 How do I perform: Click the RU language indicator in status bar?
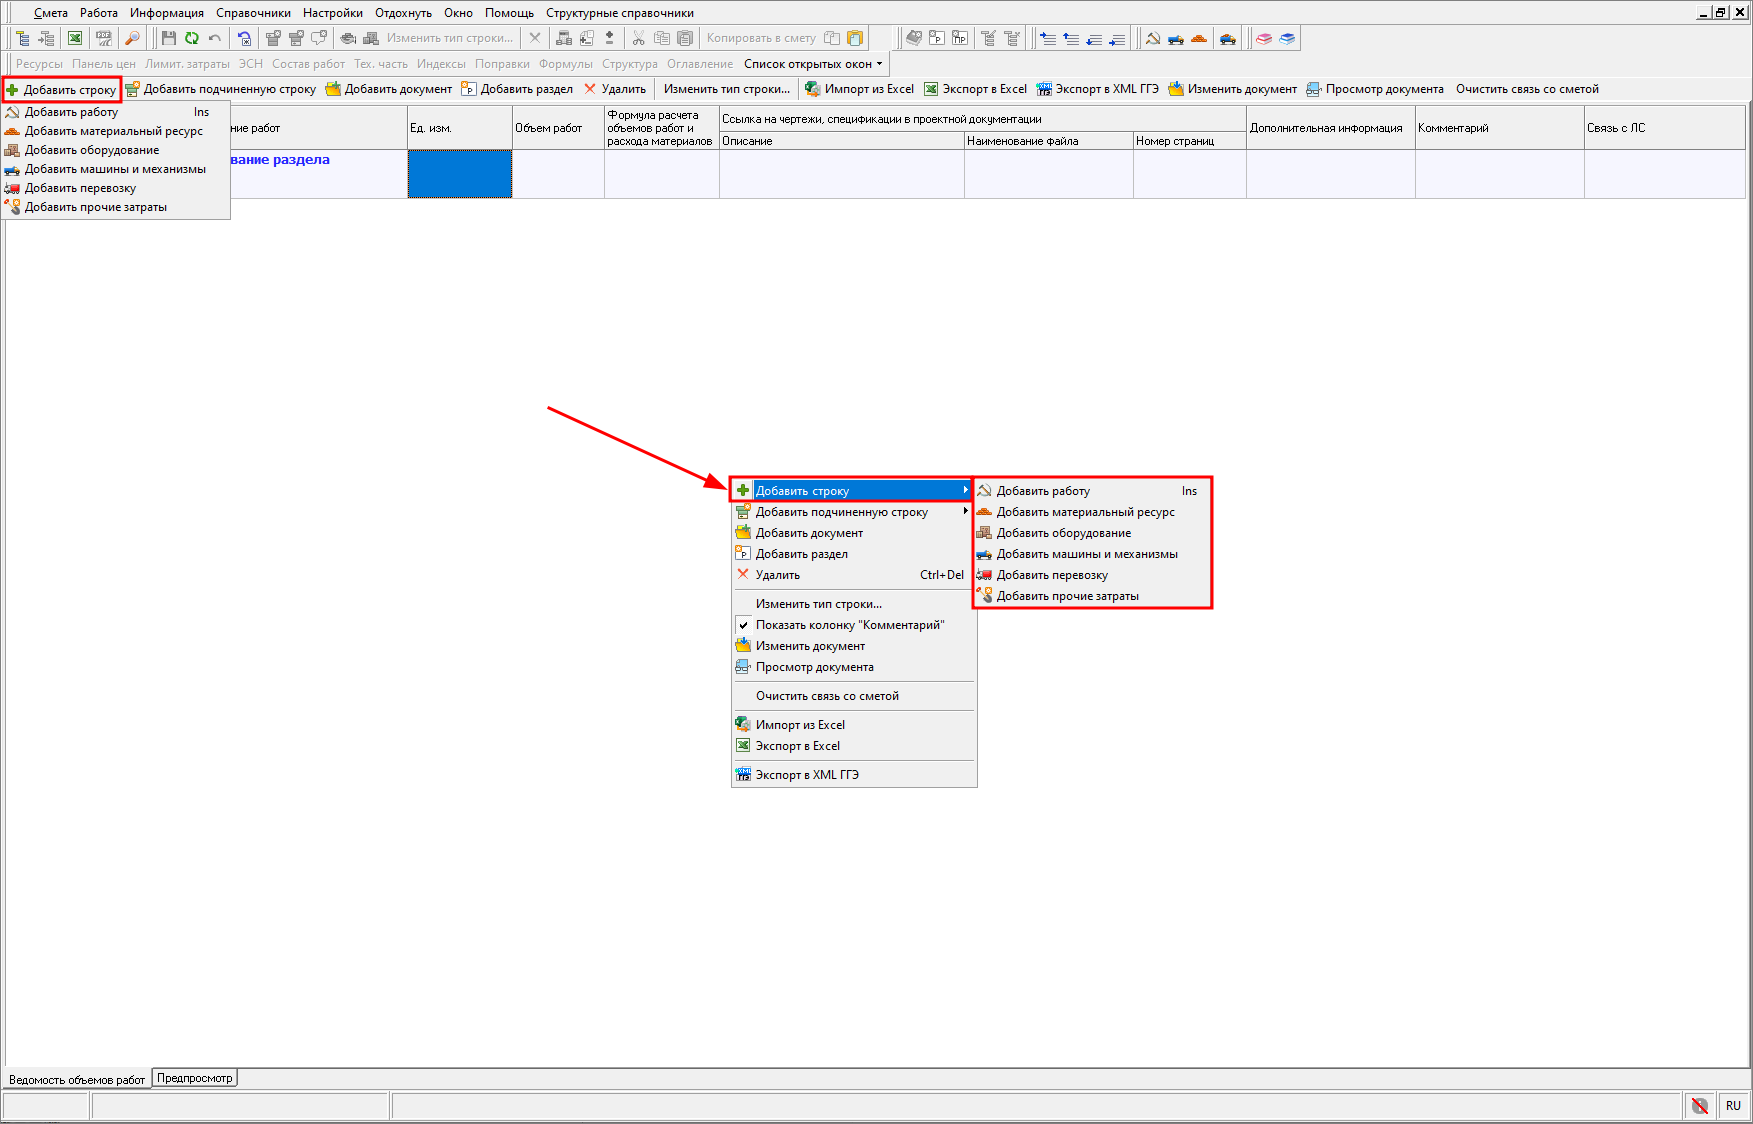1733,1105
